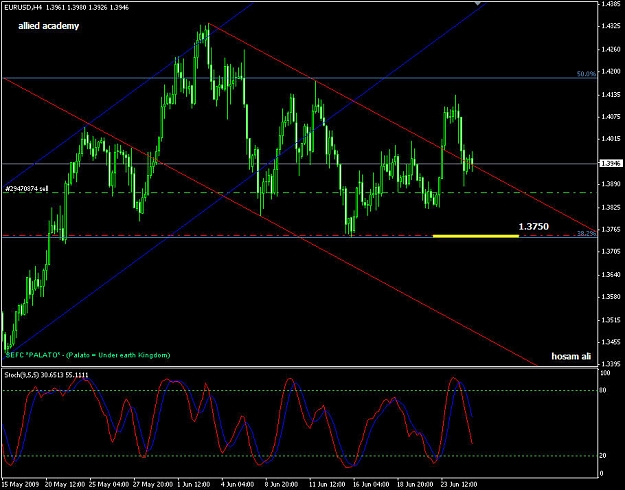Click the 38.2% Fibonacci level label
This screenshot has width=625, height=490.
[586, 234]
